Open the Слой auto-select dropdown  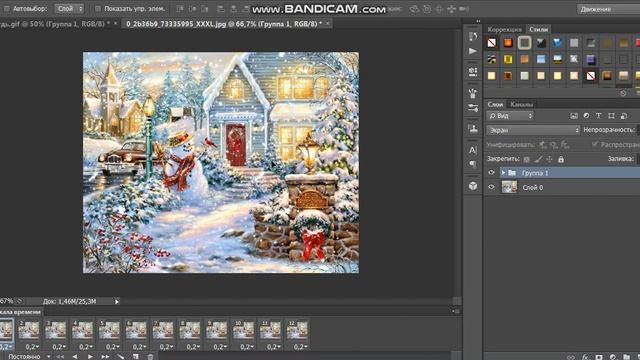coord(69,9)
